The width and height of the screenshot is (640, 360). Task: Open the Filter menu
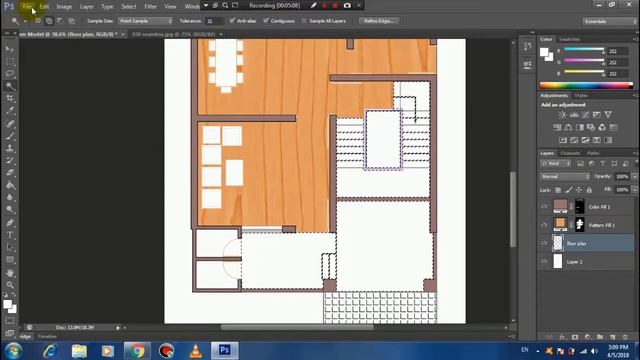[150, 7]
